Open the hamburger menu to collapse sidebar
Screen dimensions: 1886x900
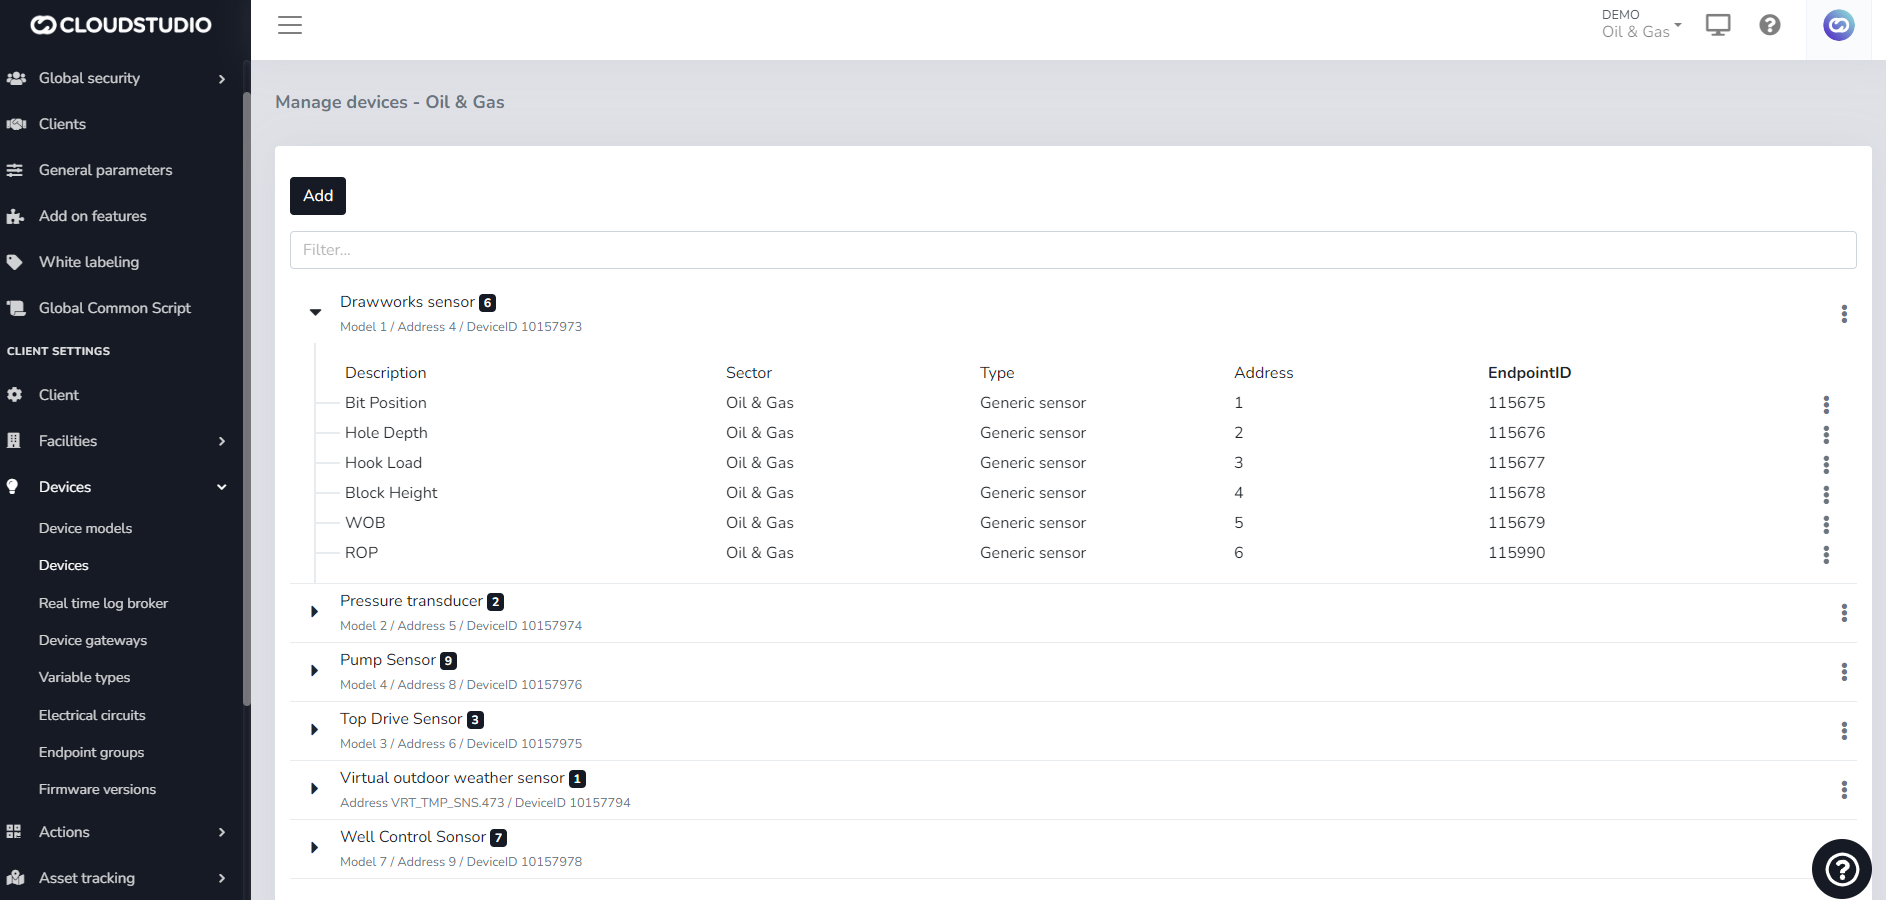pos(290,25)
